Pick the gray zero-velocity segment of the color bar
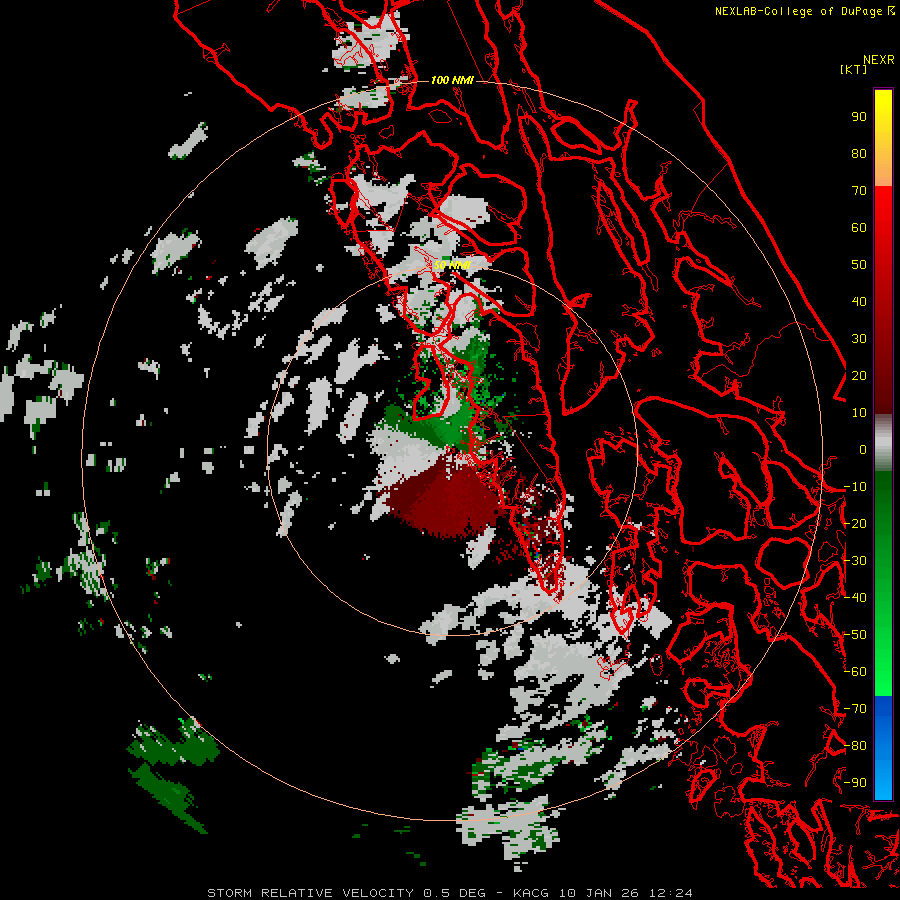This screenshot has height=900, width=900. click(883, 442)
